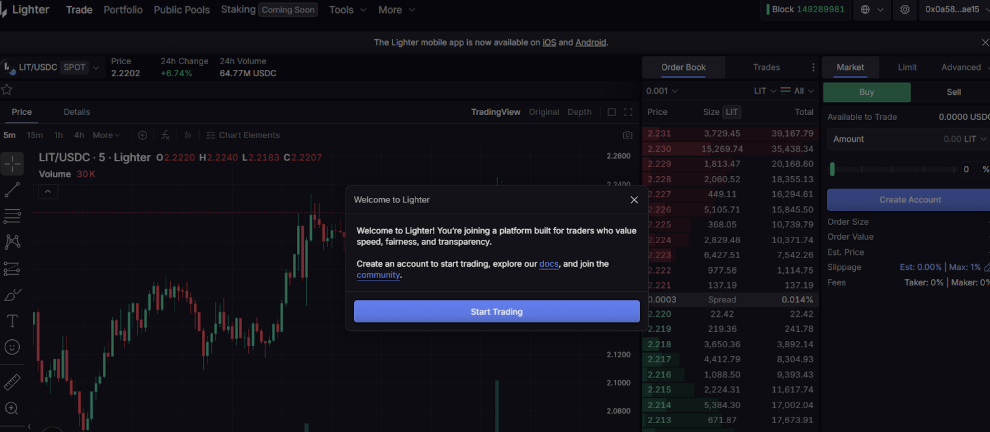This screenshot has width=990, height=432.
Task: Click the chart screenshot camera icon
Action: pyautogui.click(x=627, y=135)
